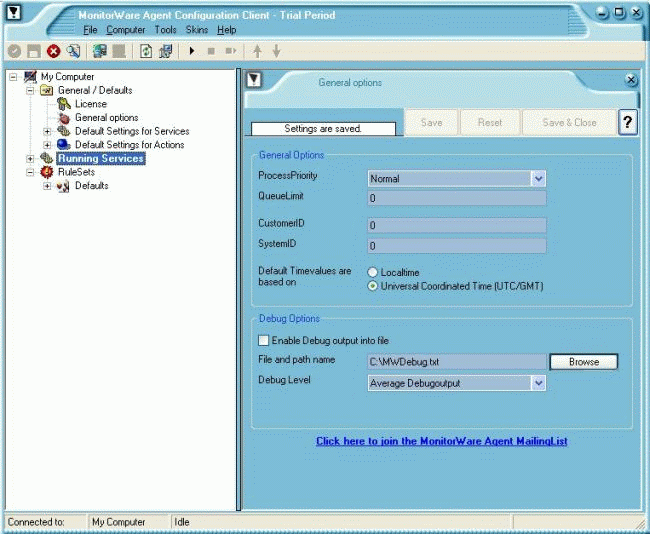Close the General options panel with X
The width and height of the screenshot is (650, 534).
(631, 80)
